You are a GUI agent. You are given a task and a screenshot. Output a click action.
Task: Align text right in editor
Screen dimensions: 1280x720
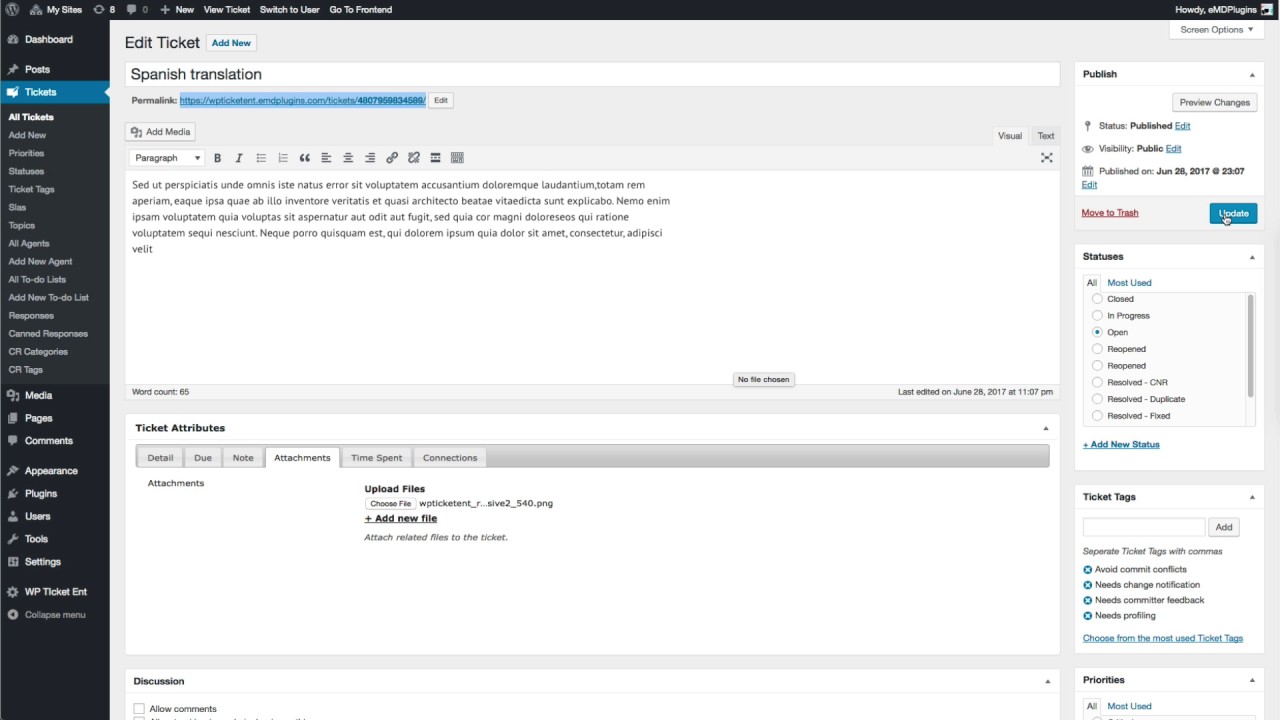click(x=370, y=158)
